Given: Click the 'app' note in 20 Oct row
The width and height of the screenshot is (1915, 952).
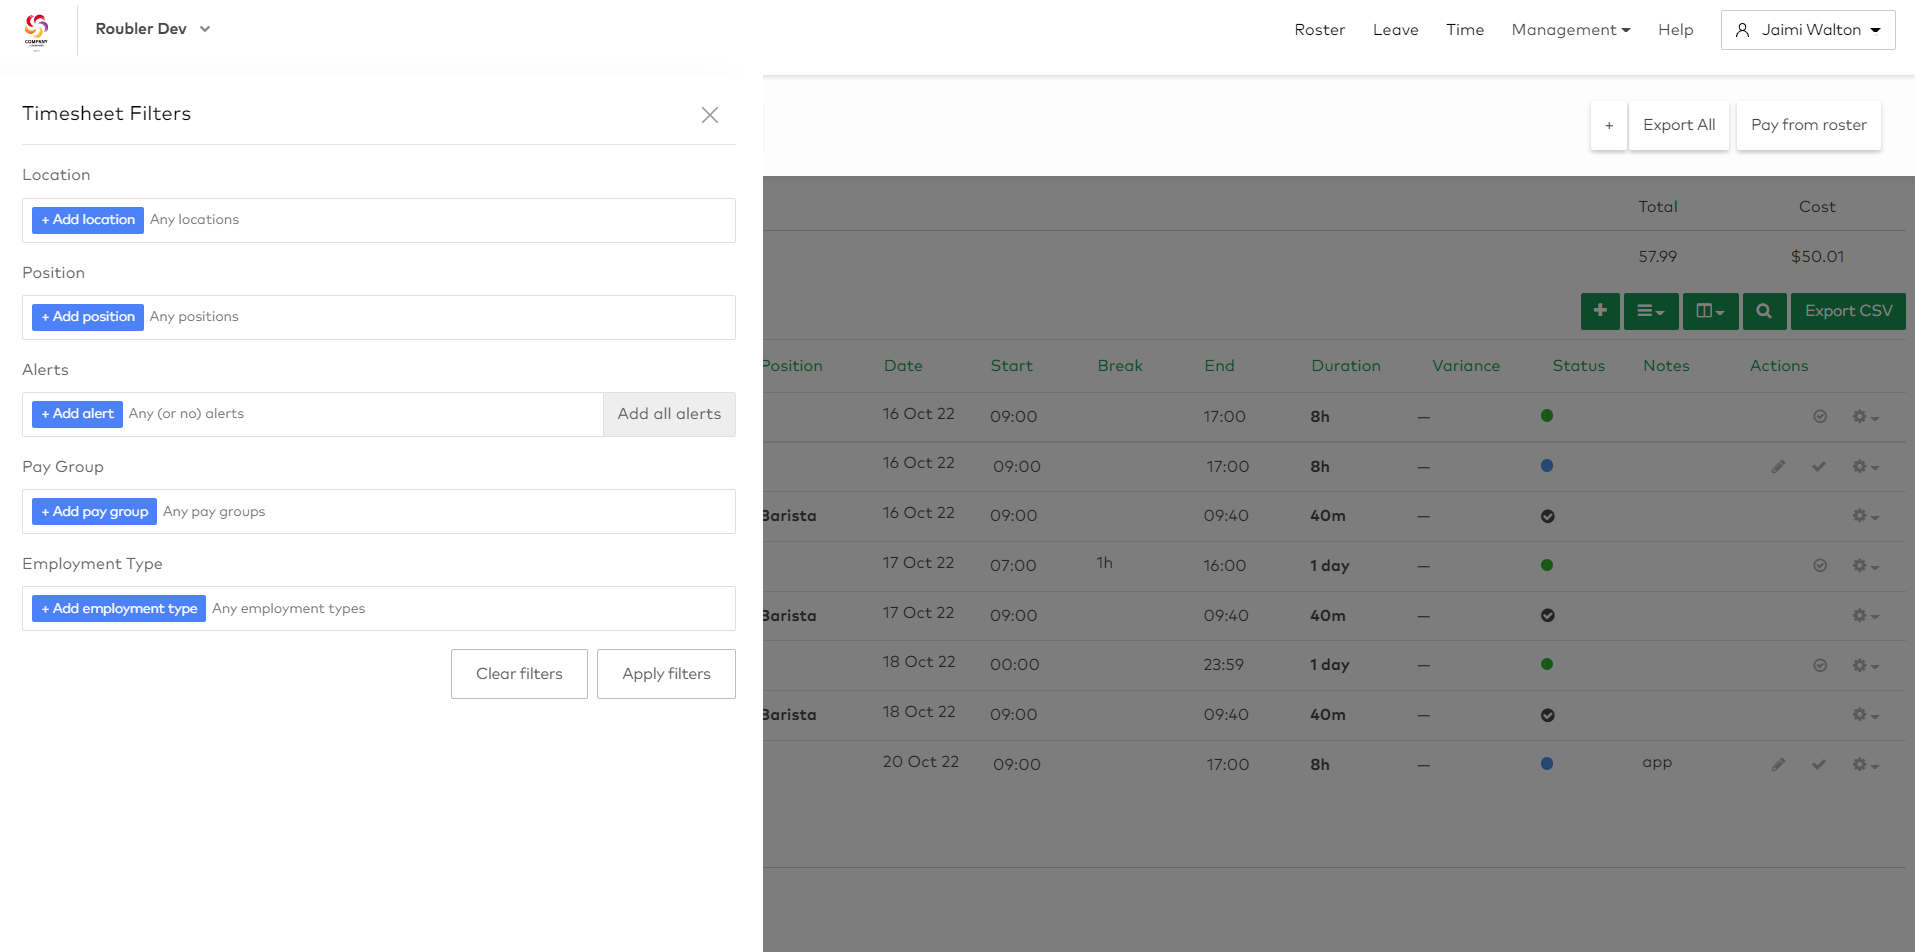Looking at the screenshot, I should click(1656, 763).
